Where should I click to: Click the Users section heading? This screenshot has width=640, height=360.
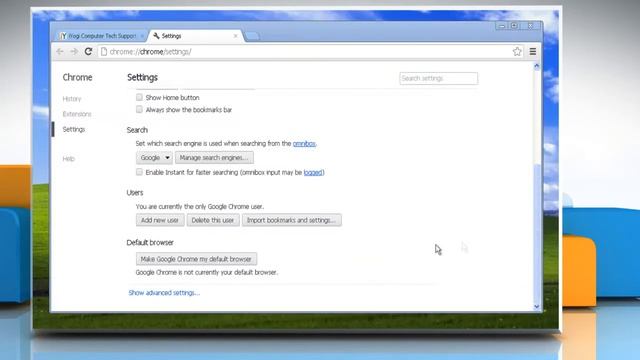tap(135, 193)
